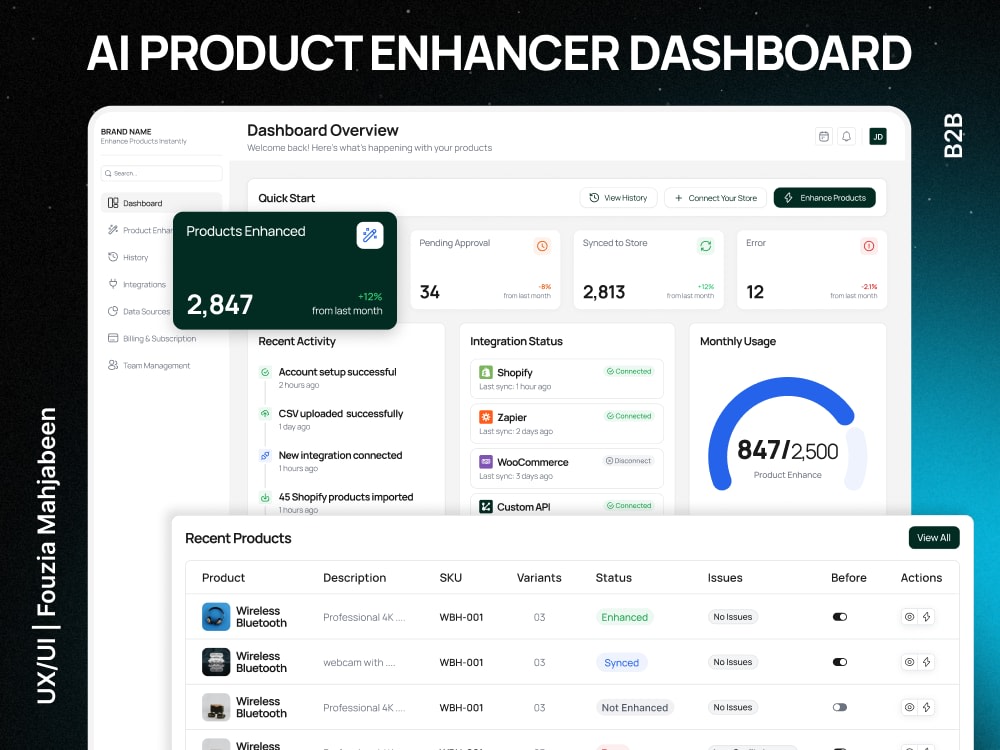Click the Data Sources pie icon in sidebar
The height and width of the screenshot is (750, 1000).
click(x=113, y=311)
